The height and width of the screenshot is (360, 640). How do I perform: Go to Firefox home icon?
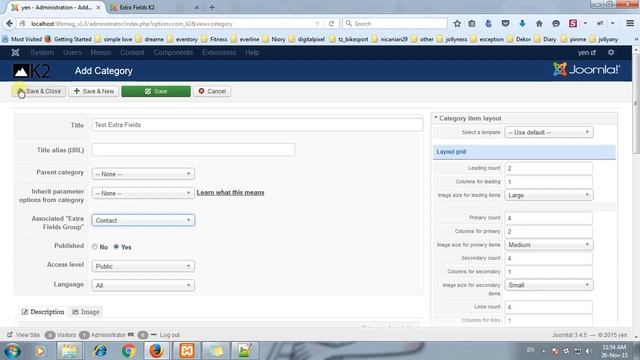(539, 24)
